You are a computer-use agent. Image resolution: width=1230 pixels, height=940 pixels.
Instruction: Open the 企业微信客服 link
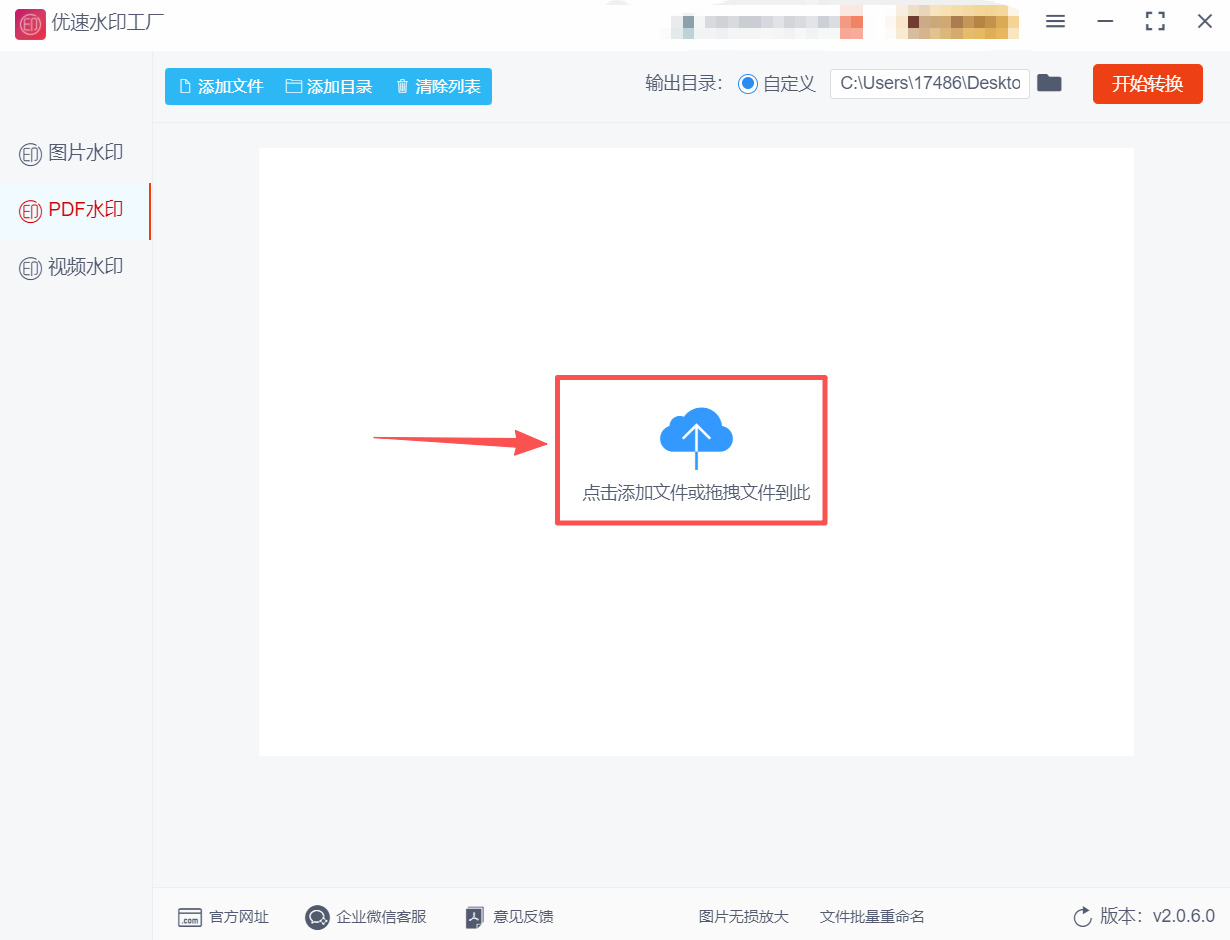click(366, 916)
